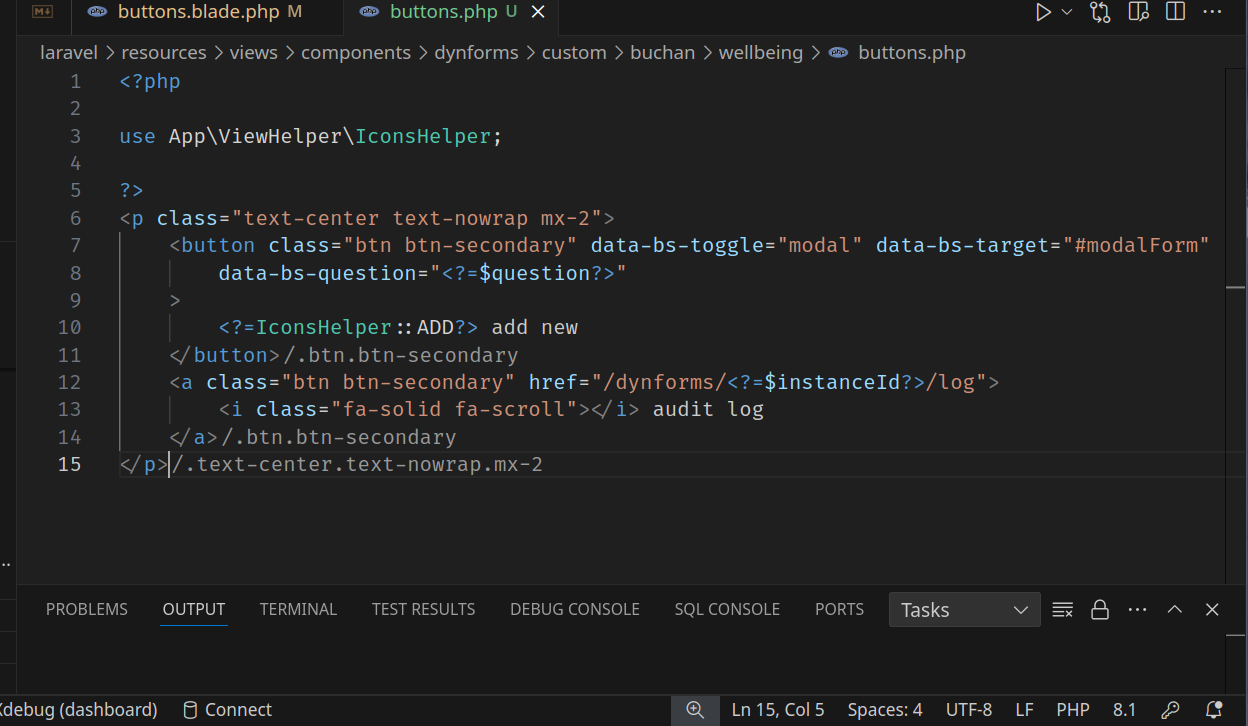Split the editor right
The width and height of the screenshot is (1248, 726).
1175,12
